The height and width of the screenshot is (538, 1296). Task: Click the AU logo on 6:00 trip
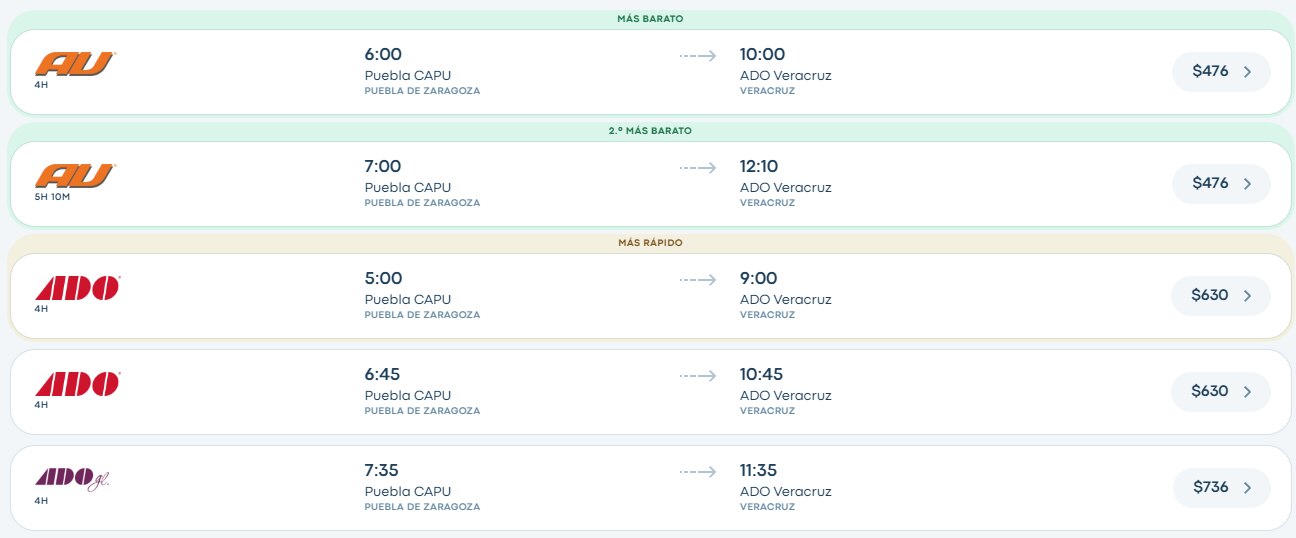[76, 65]
